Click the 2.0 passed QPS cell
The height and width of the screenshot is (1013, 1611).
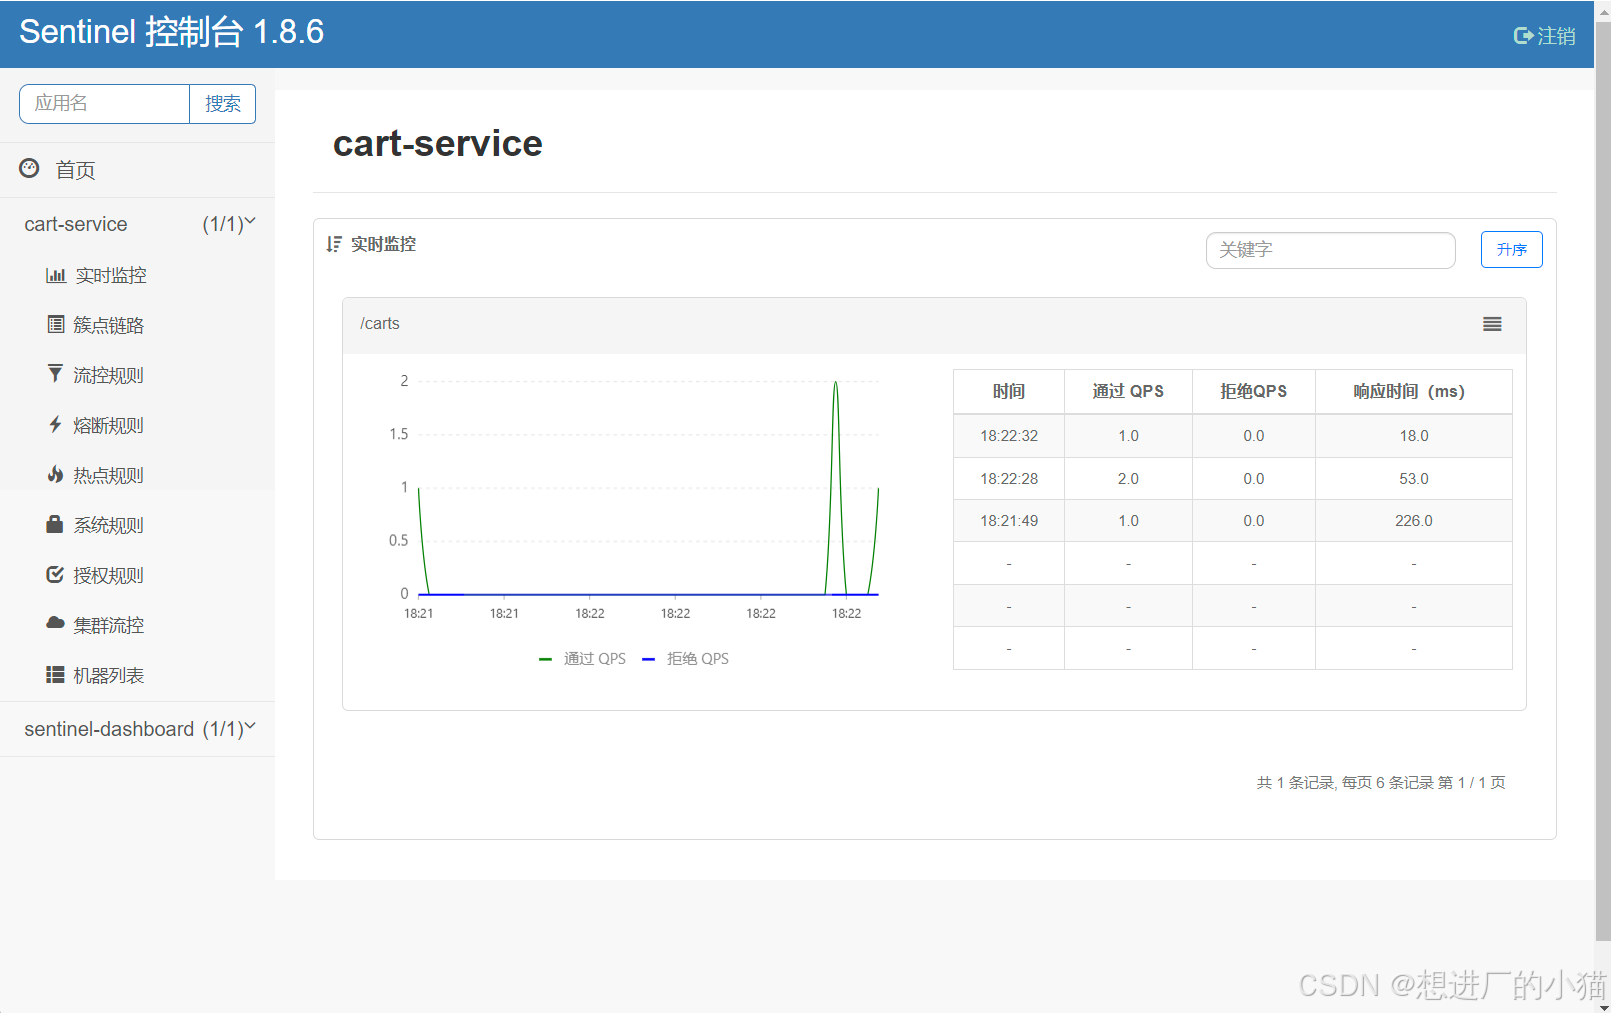[1128, 479]
